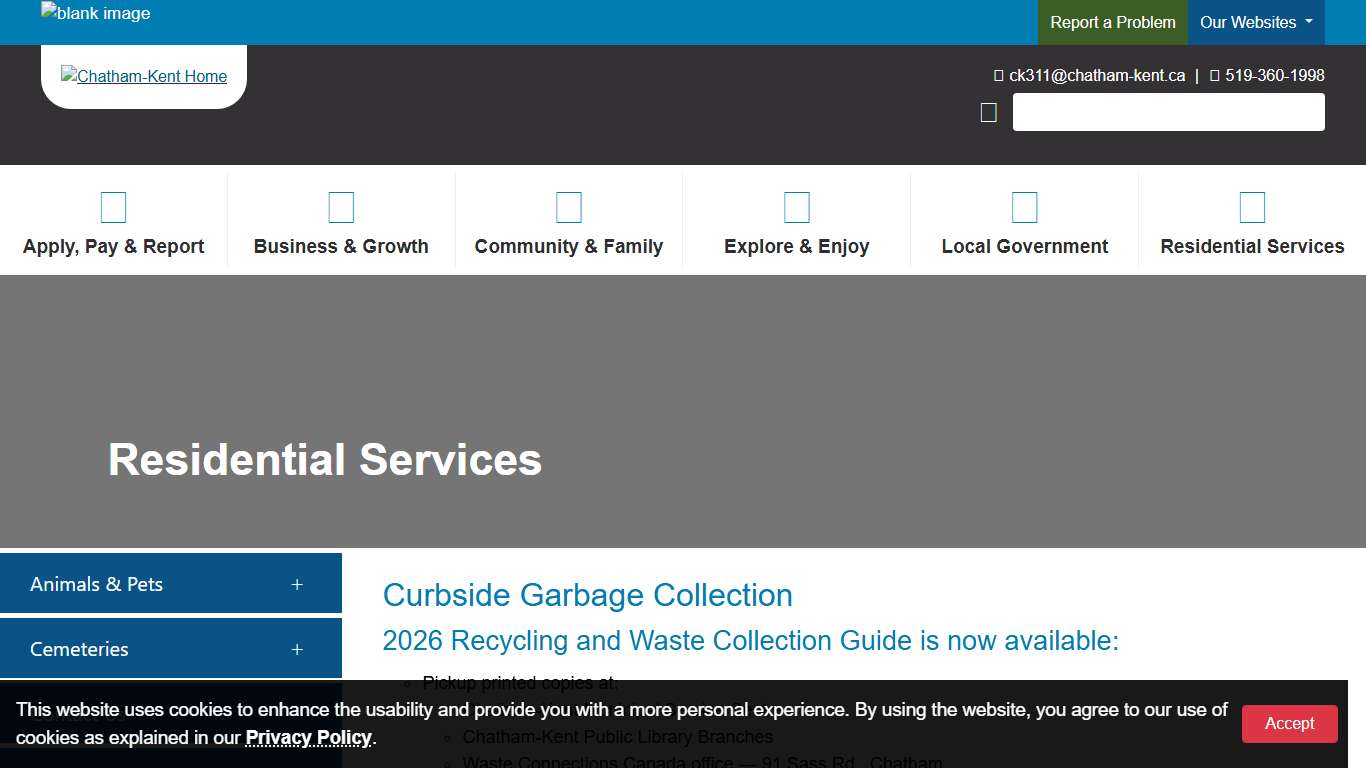The image size is (1366, 768).
Task: Click the Explore & Enjoy icon
Action: click(x=797, y=207)
